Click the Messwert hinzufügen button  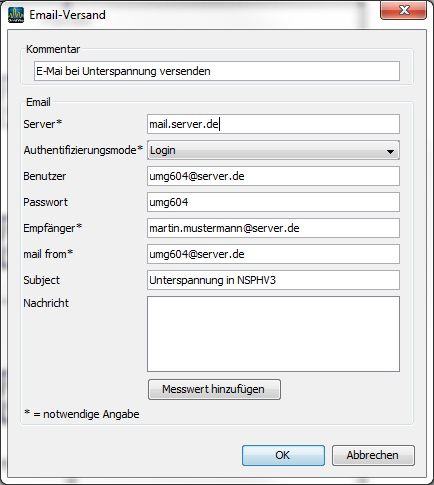[214, 389]
